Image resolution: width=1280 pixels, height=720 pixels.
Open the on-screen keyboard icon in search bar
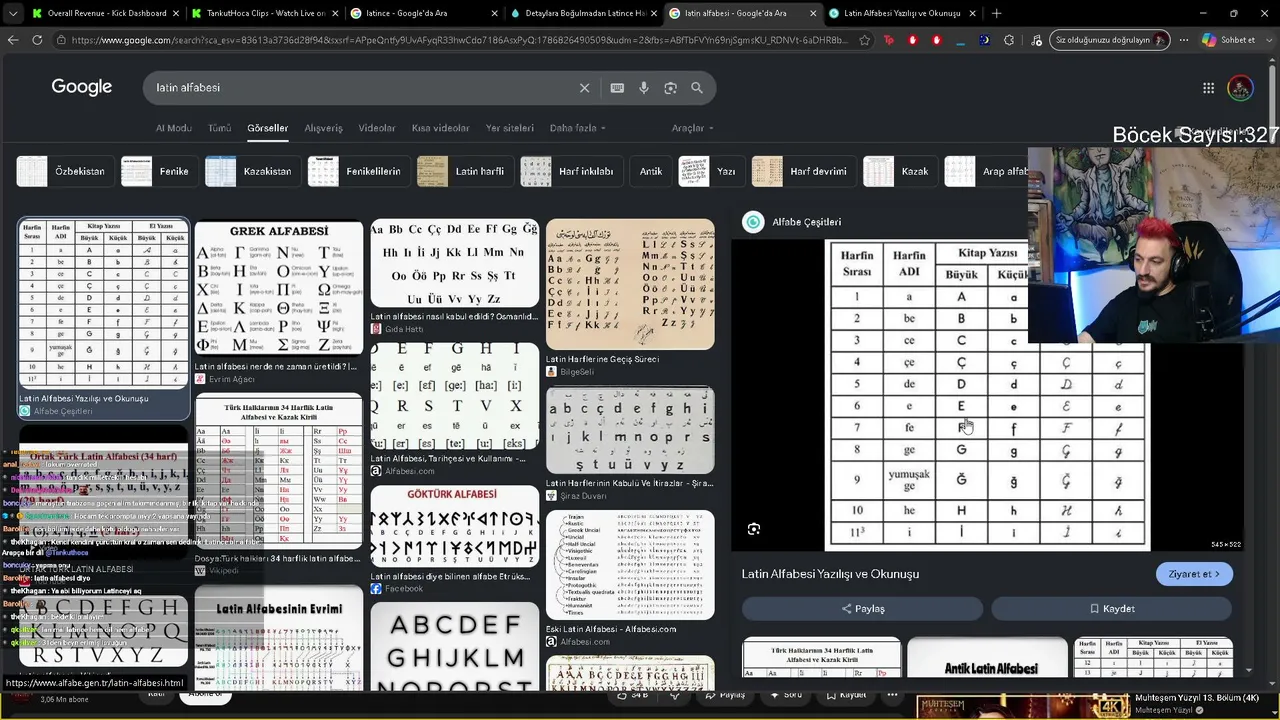click(x=617, y=88)
